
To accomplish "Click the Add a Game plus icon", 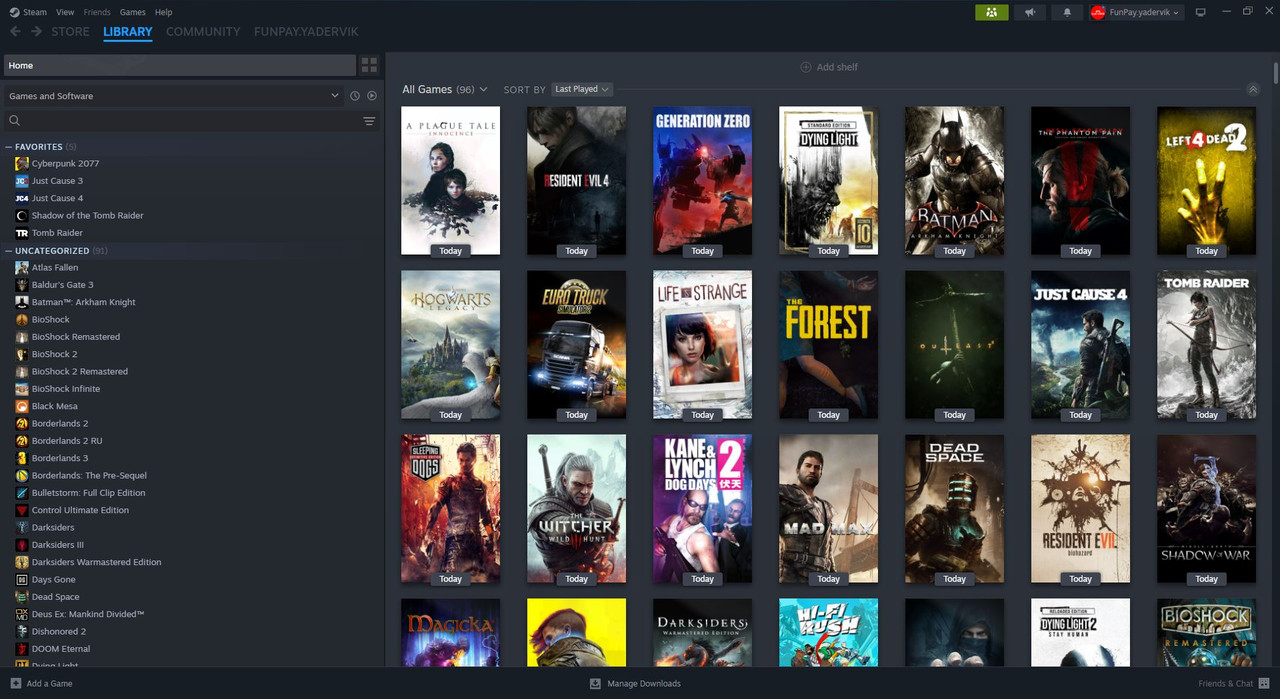I will [x=15, y=683].
